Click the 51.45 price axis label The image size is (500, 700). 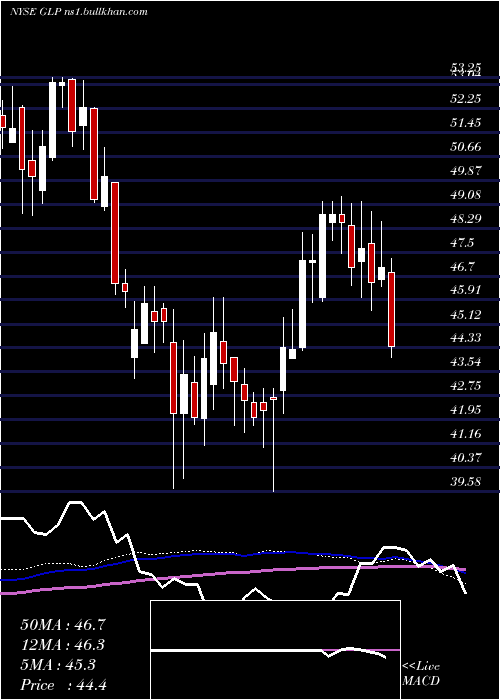pos(466,122)
